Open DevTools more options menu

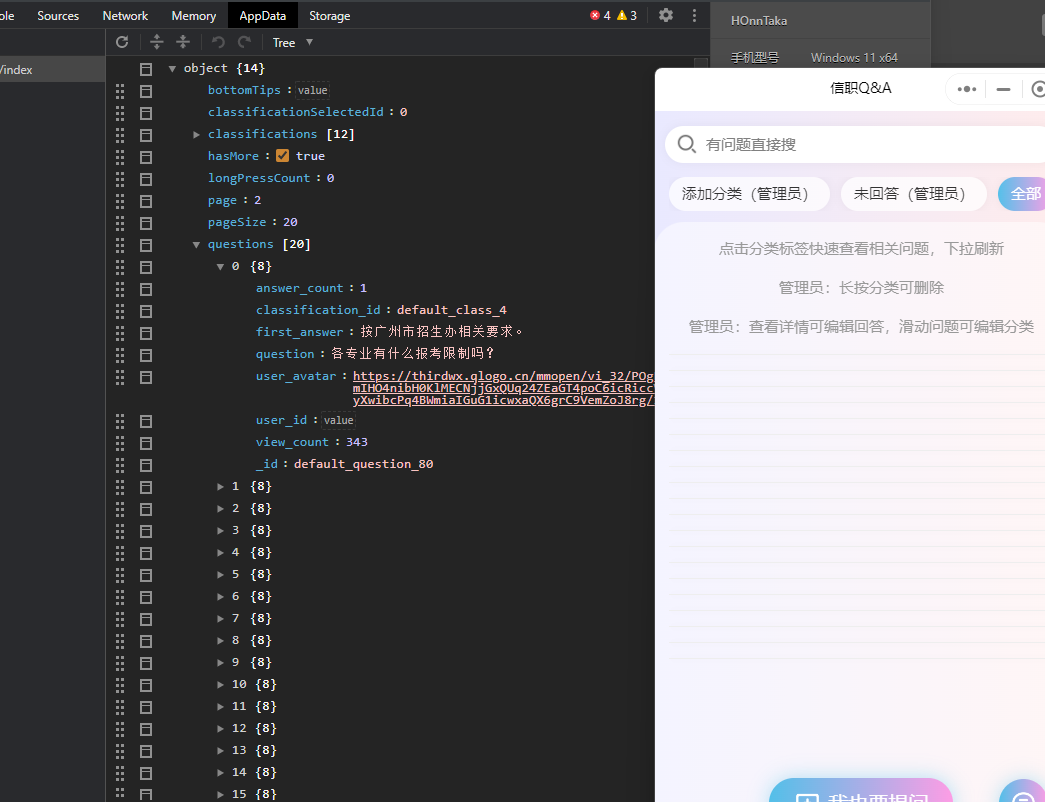694,15
